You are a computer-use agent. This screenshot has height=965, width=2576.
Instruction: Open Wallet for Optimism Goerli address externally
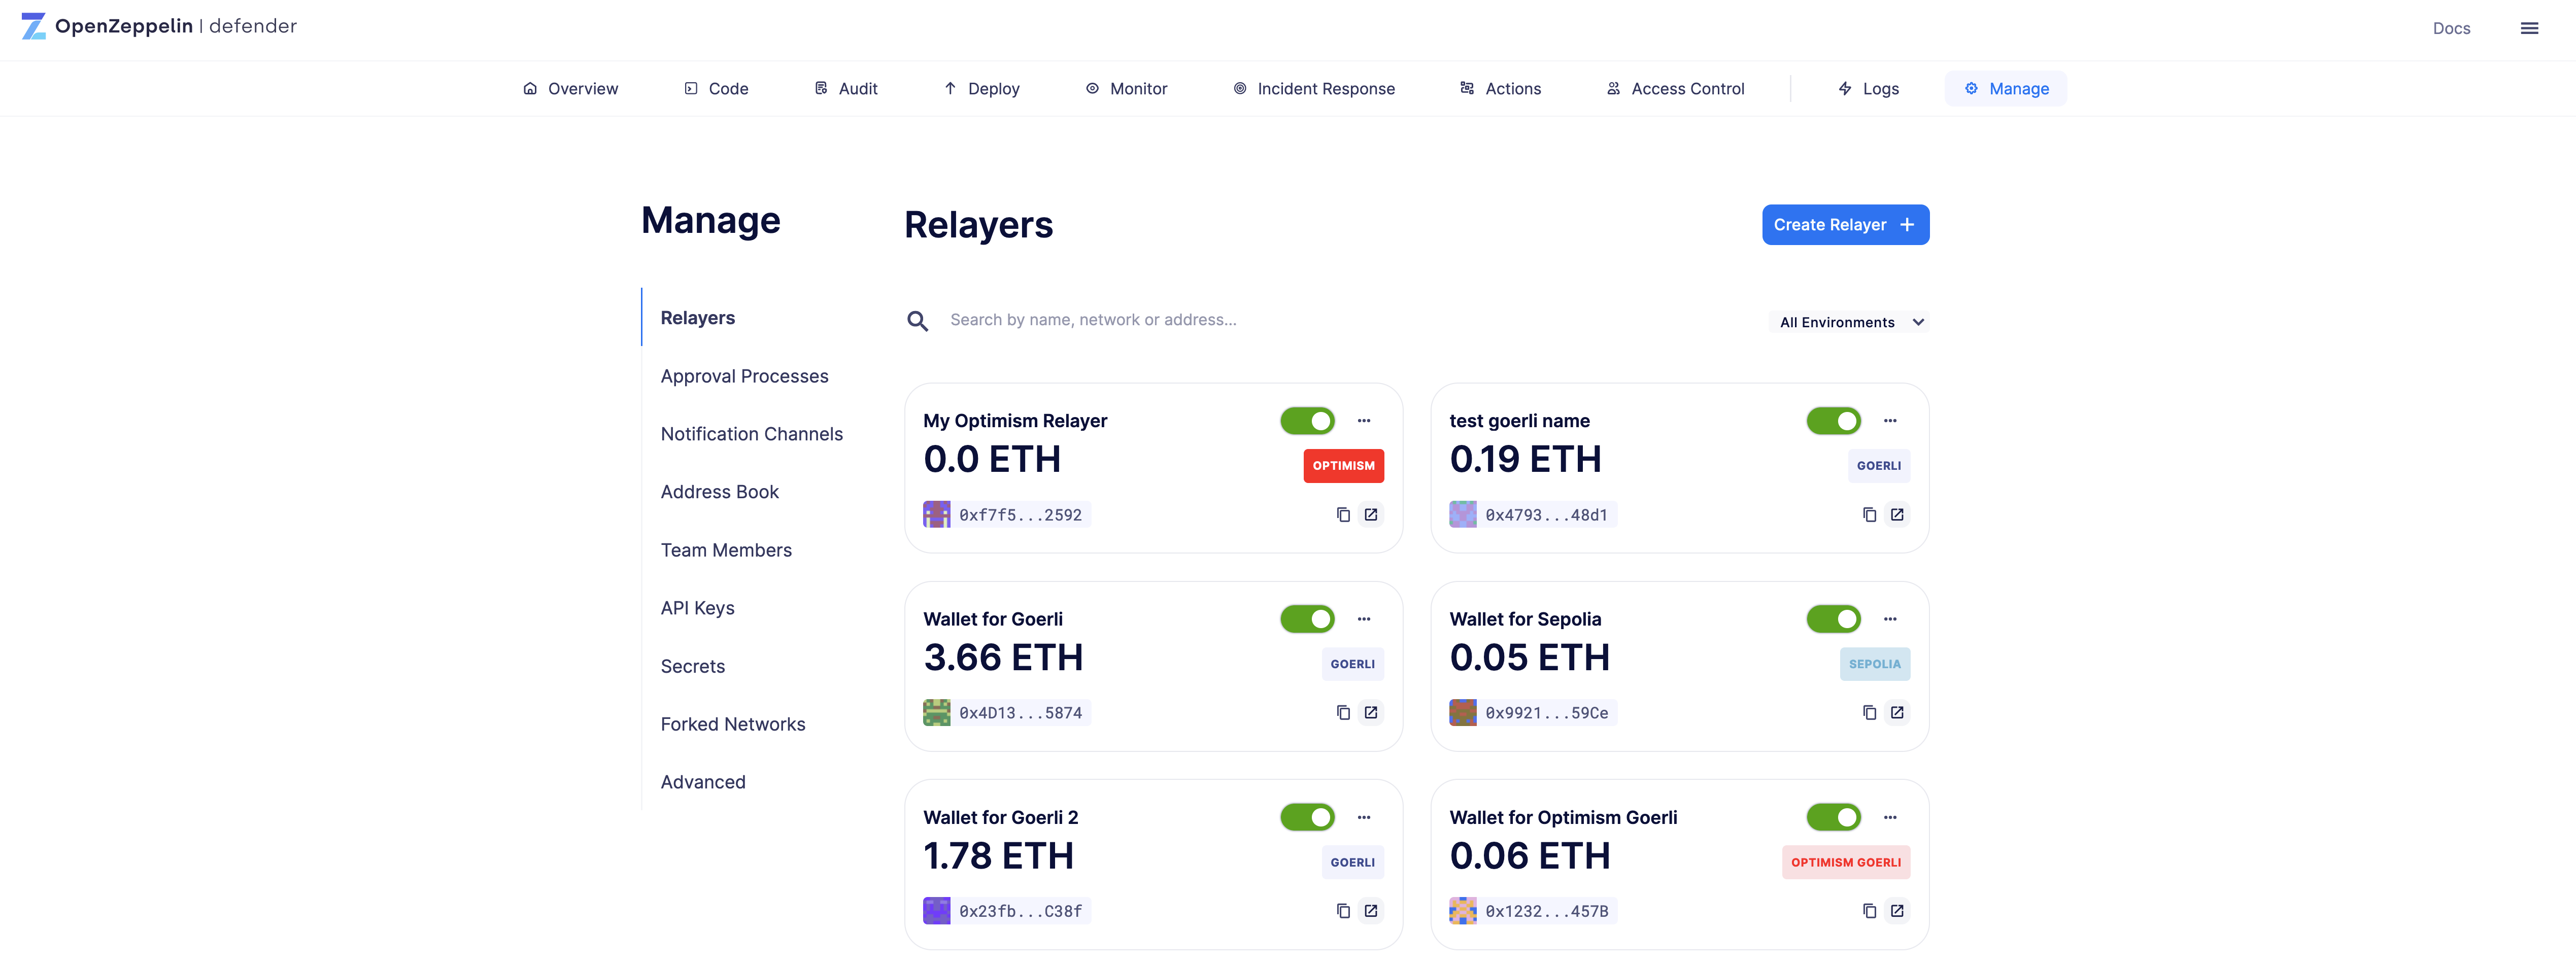(1897, 911)
